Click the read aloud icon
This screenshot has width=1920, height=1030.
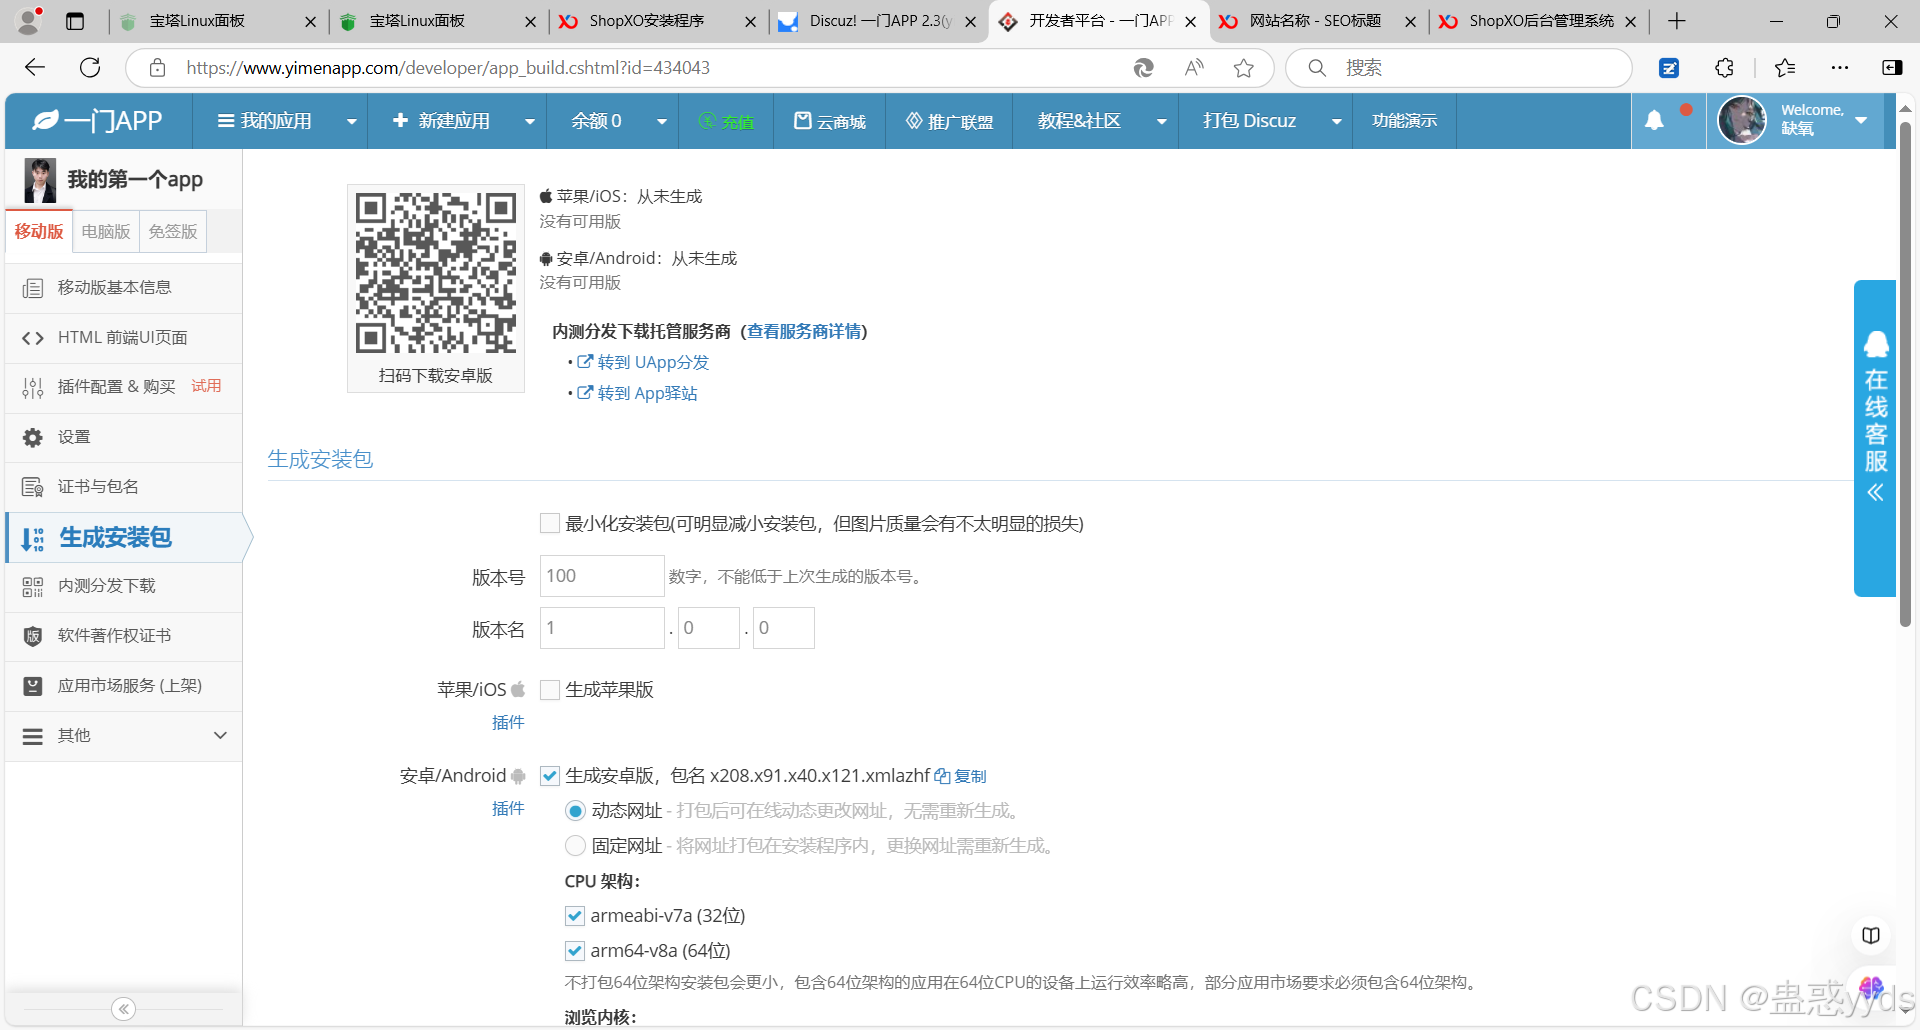click(x=1194, y=68)
